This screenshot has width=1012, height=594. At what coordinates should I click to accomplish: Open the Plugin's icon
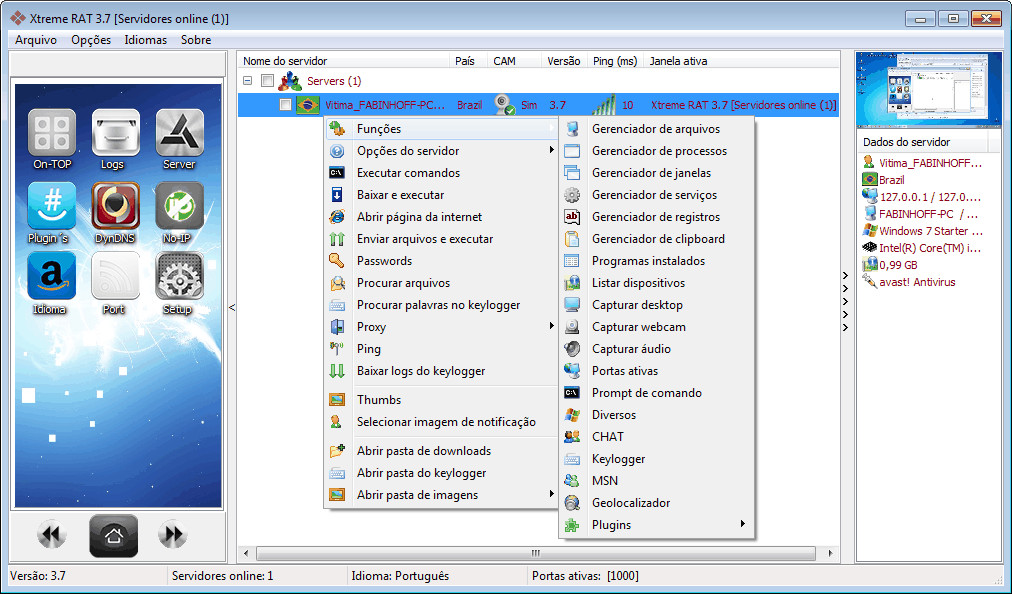tap(52, 206)
